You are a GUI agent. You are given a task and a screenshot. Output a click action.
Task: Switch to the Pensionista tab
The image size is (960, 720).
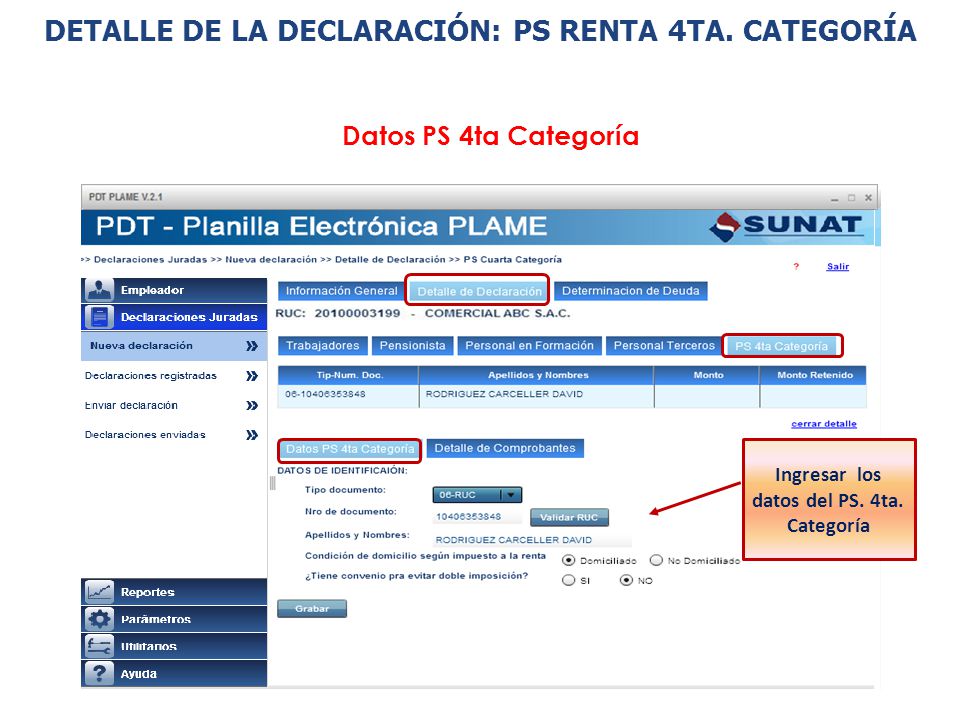413,345
